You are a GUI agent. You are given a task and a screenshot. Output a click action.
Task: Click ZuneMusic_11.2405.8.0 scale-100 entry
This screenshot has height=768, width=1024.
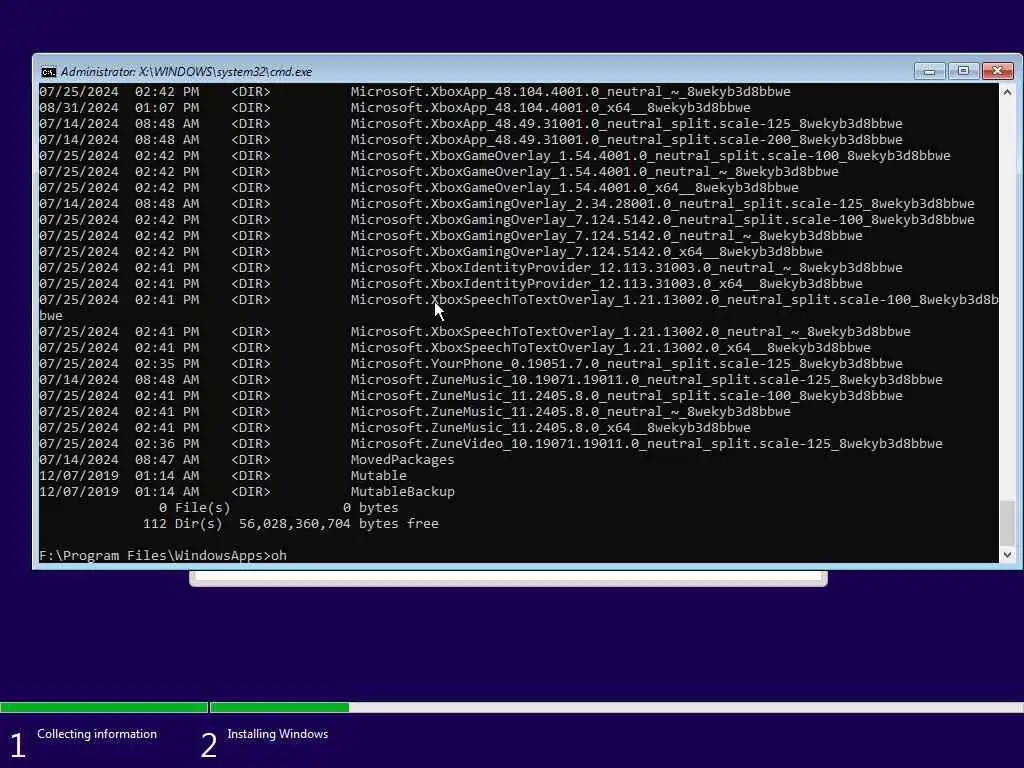coord(626,396)
